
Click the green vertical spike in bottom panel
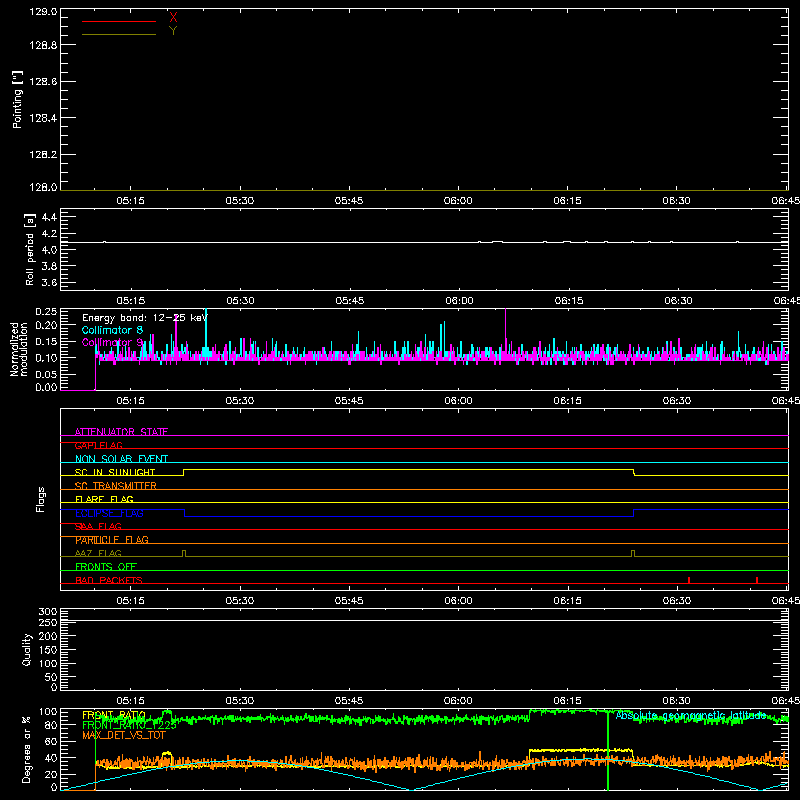pyautogui.click(x=608, y=750)
